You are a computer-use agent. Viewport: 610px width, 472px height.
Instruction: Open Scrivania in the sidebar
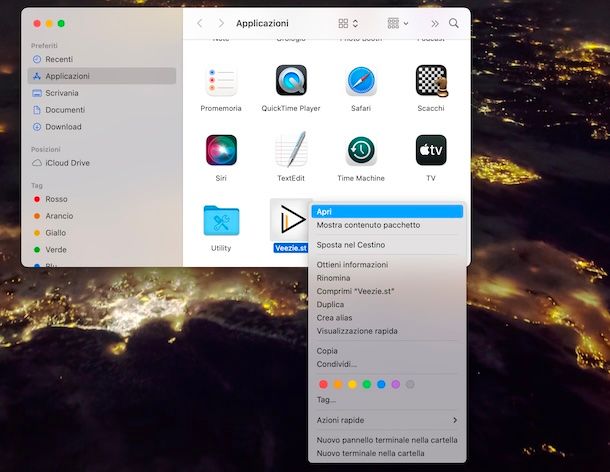[x=102, y=93]
